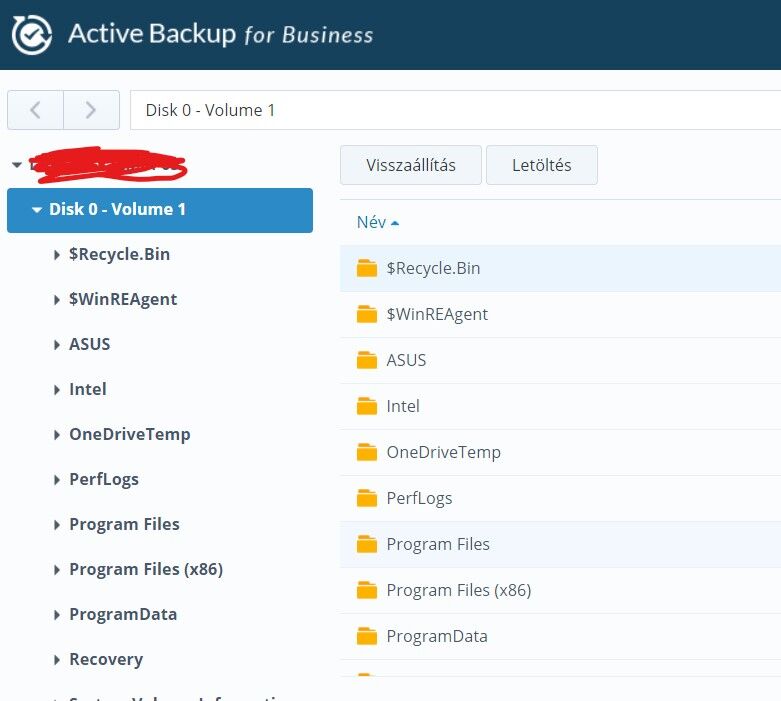Click the Disk 0 - Volume 1 path field

(x=455, y=110)
